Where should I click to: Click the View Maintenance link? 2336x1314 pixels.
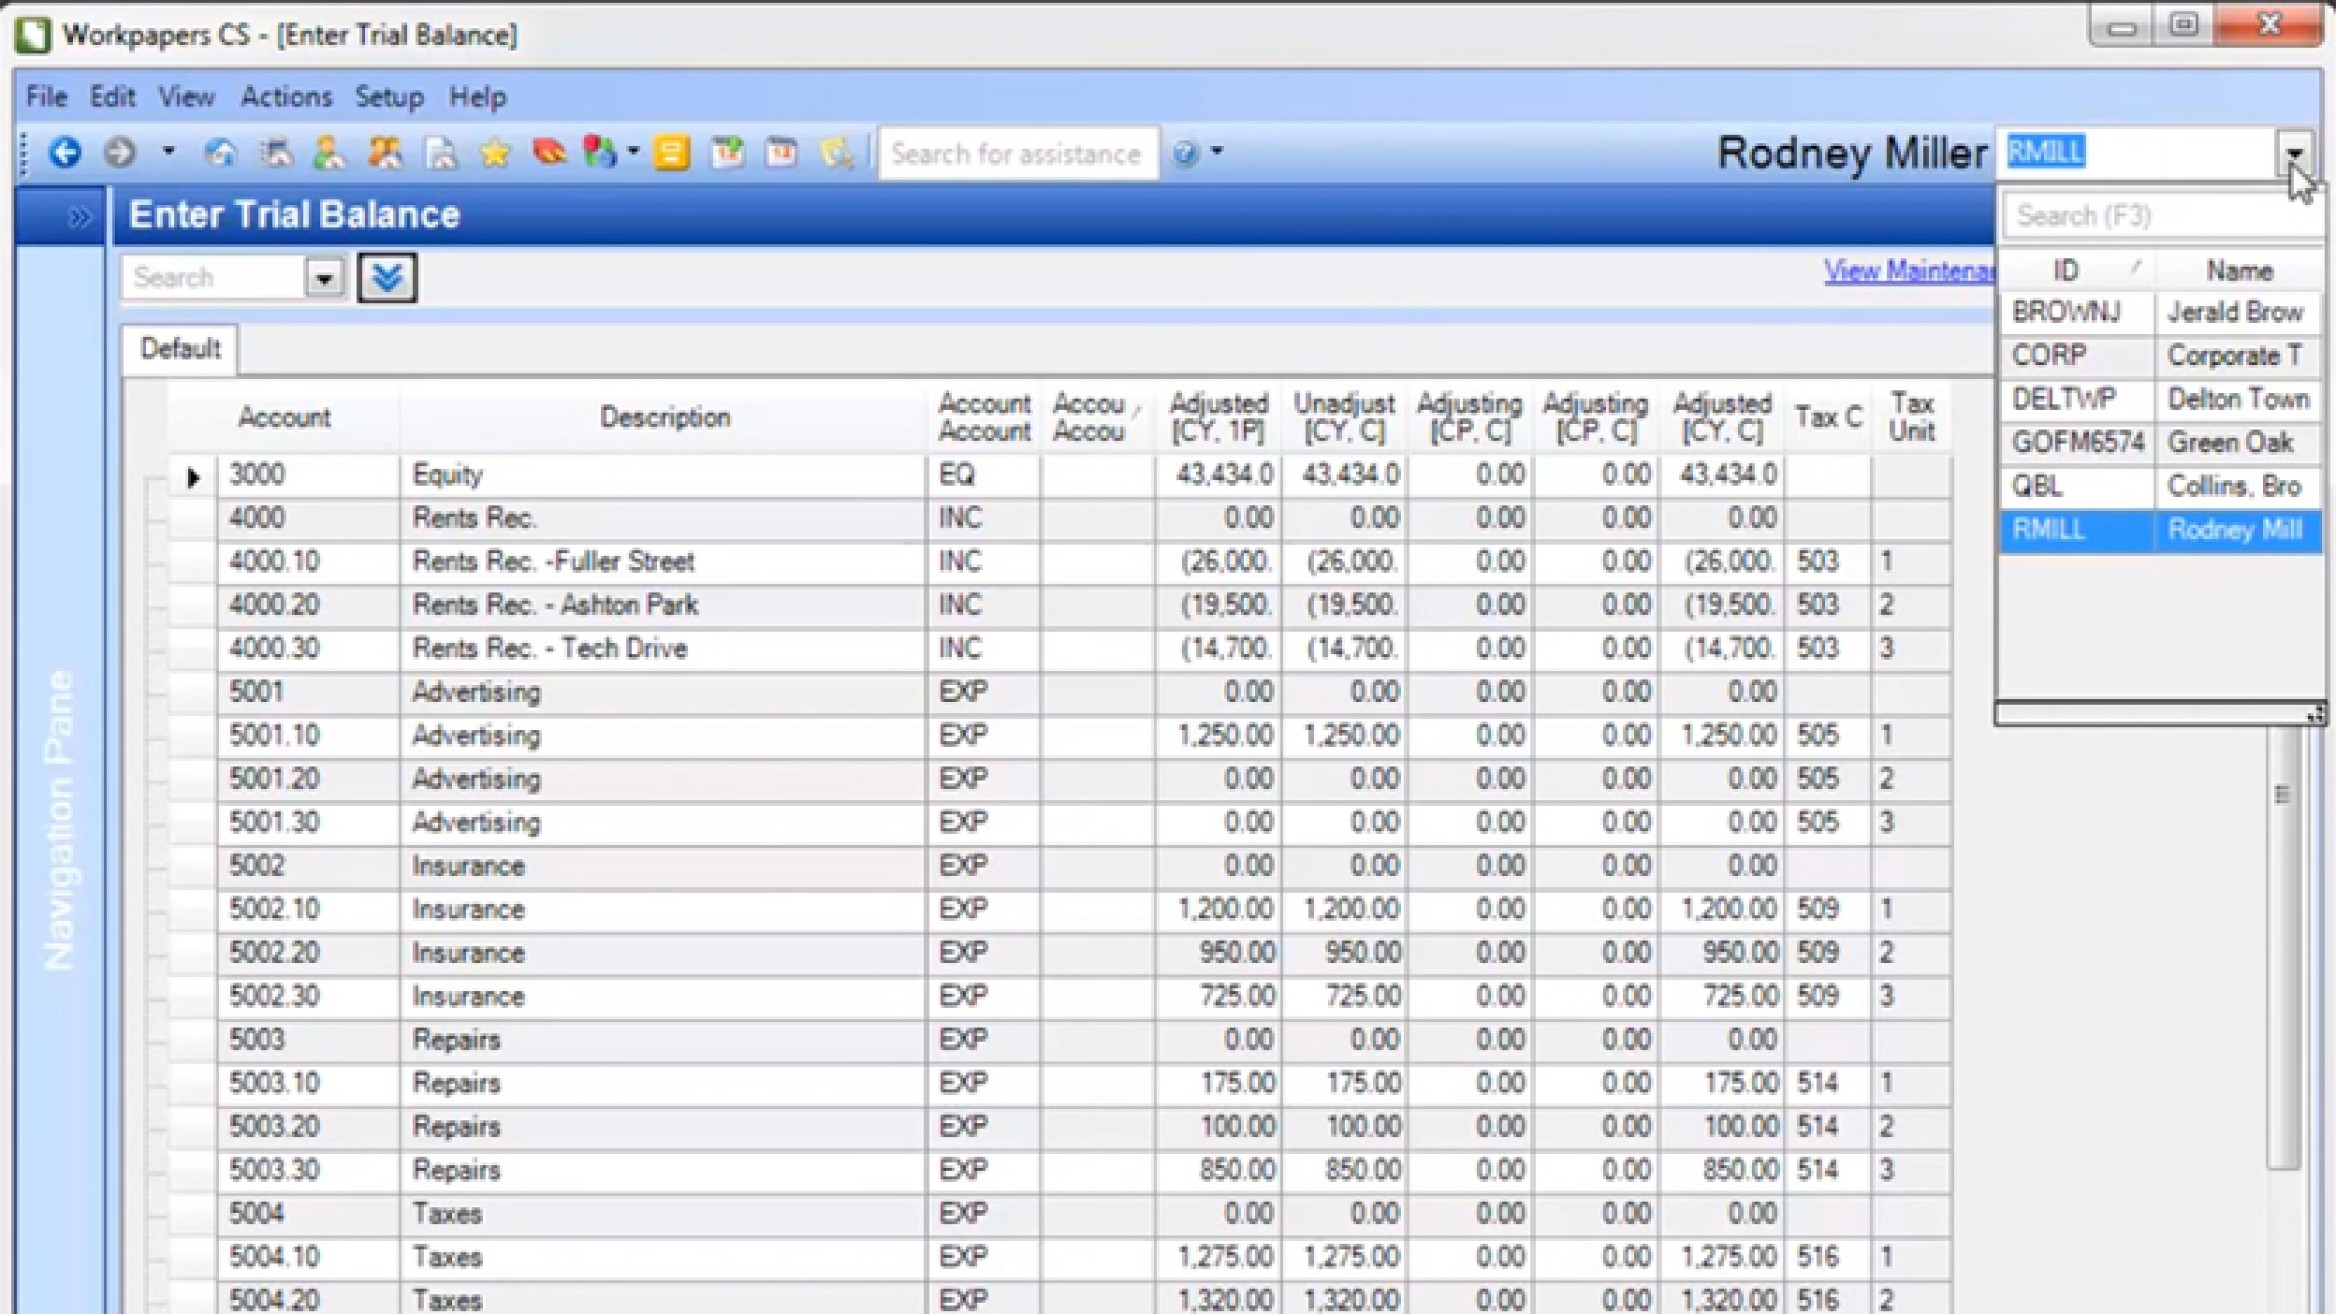1907,271
